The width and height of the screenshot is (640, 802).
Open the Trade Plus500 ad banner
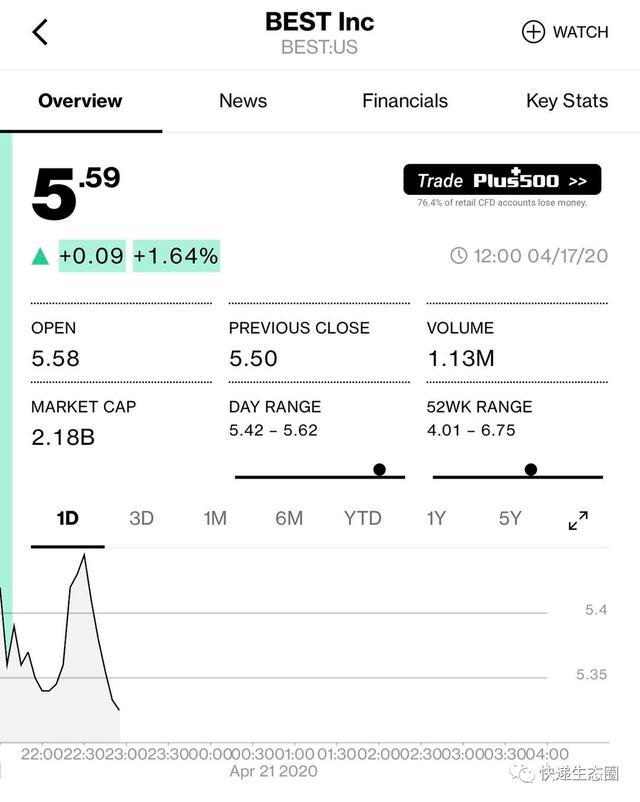click(502, 180)
